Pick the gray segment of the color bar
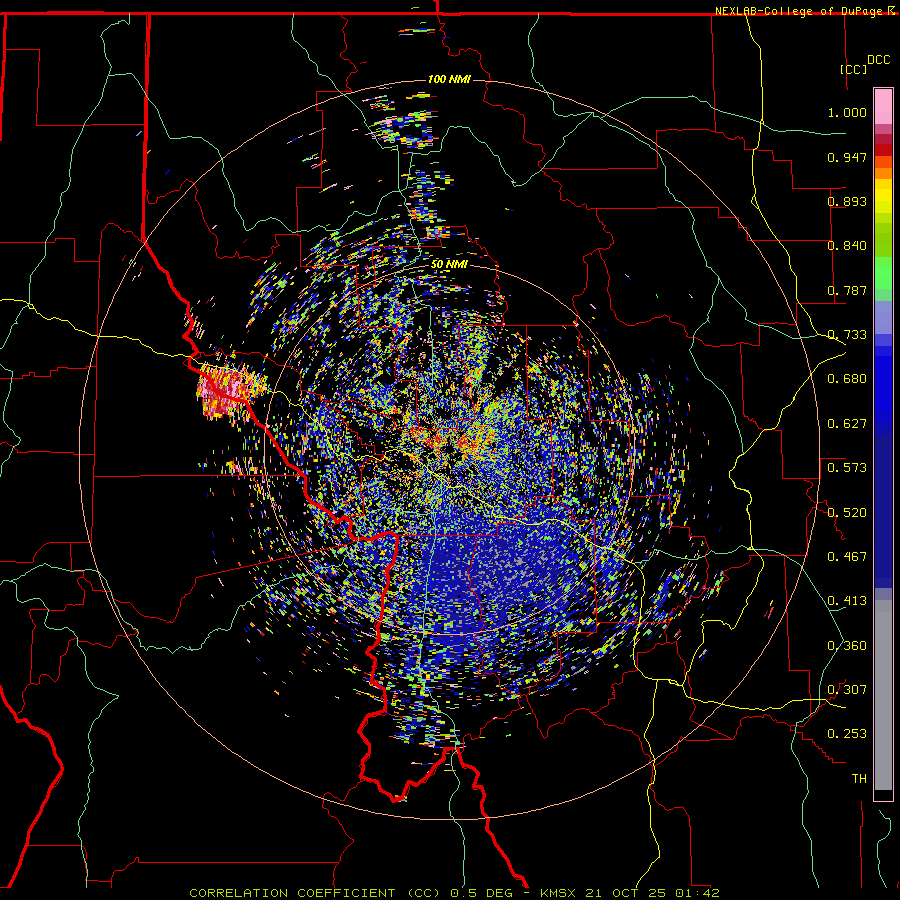The width and height of the screenshot is (900, 900). (883, 695)
